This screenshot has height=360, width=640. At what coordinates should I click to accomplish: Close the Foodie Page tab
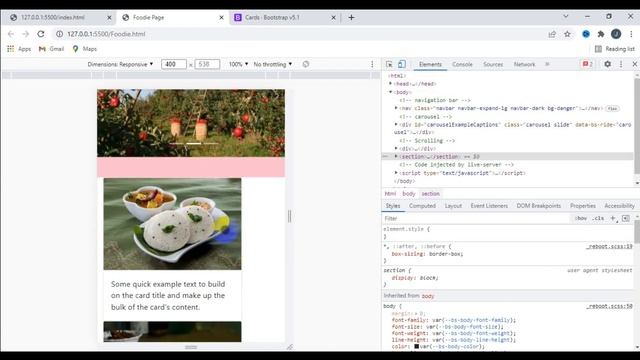pyautogui.click(x=221, y=18)
